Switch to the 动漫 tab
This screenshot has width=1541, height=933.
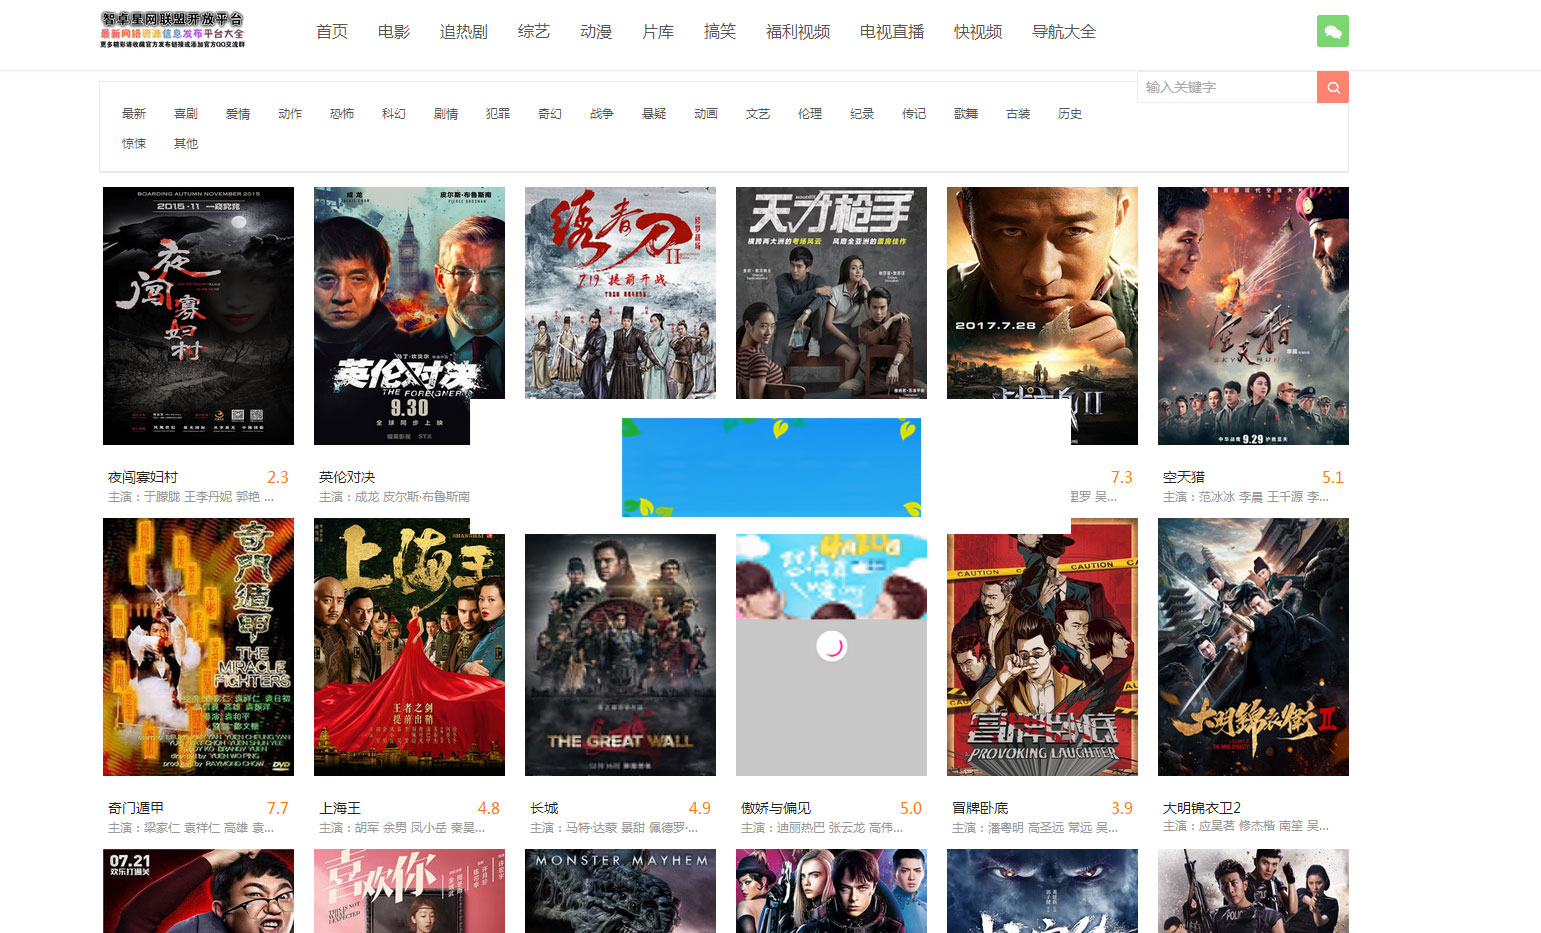(595, 31)
